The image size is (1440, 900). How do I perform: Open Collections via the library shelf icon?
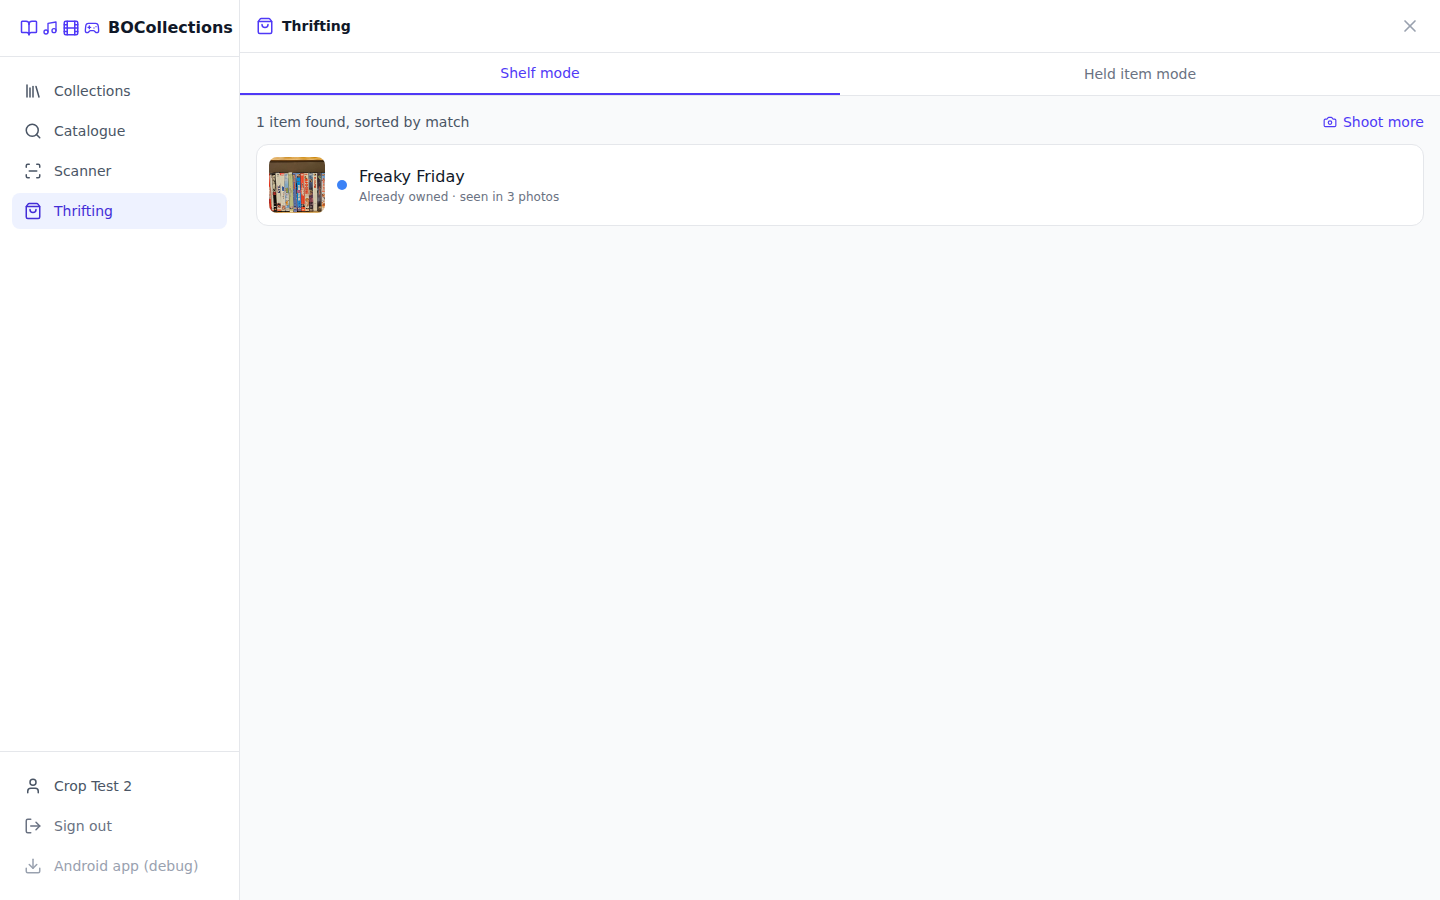click(x=33, y=91)
